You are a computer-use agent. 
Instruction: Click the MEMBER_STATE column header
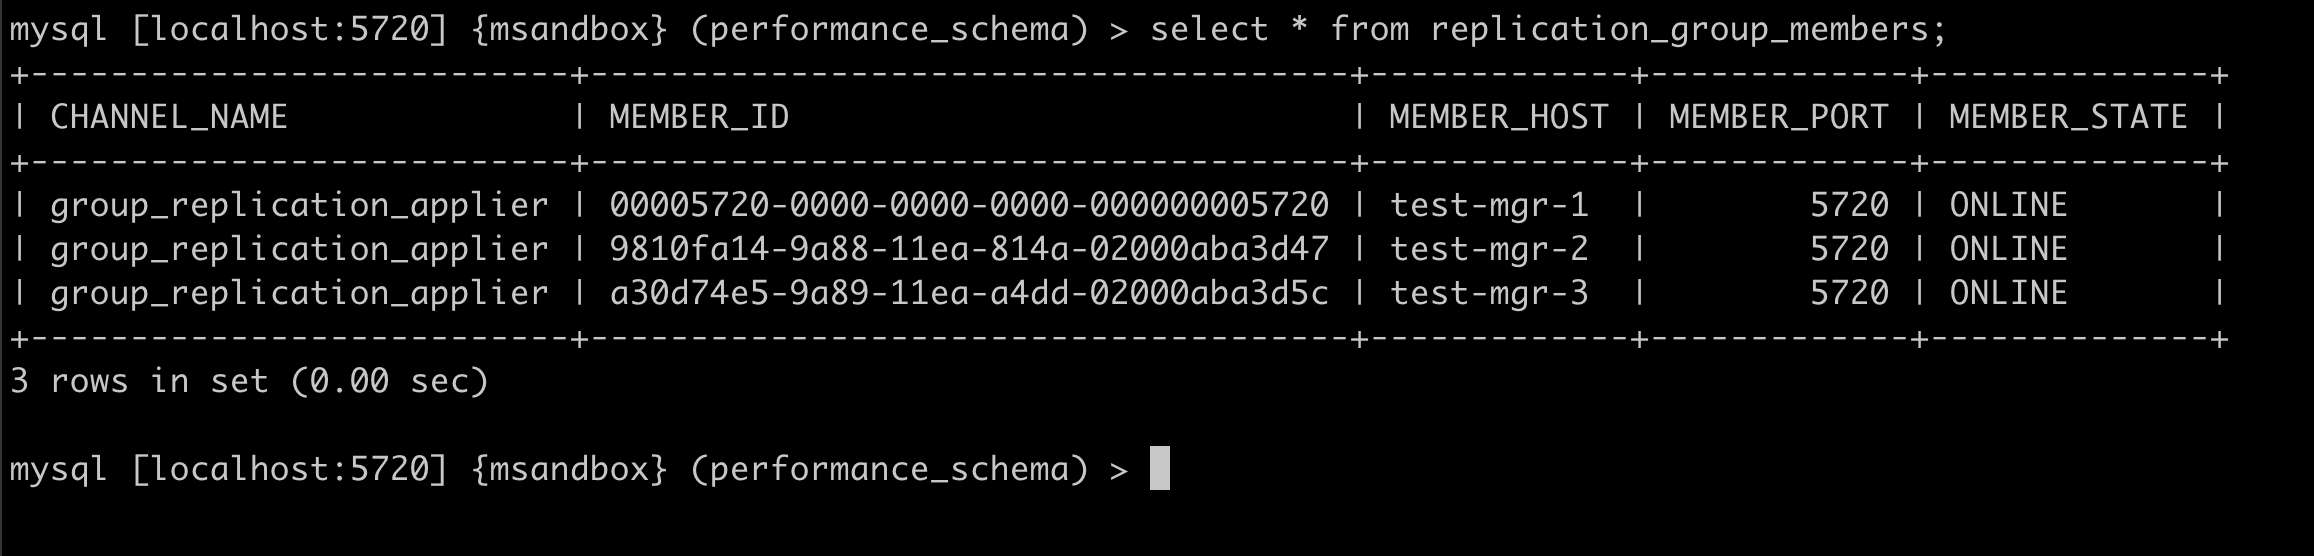pos(2068,118)
